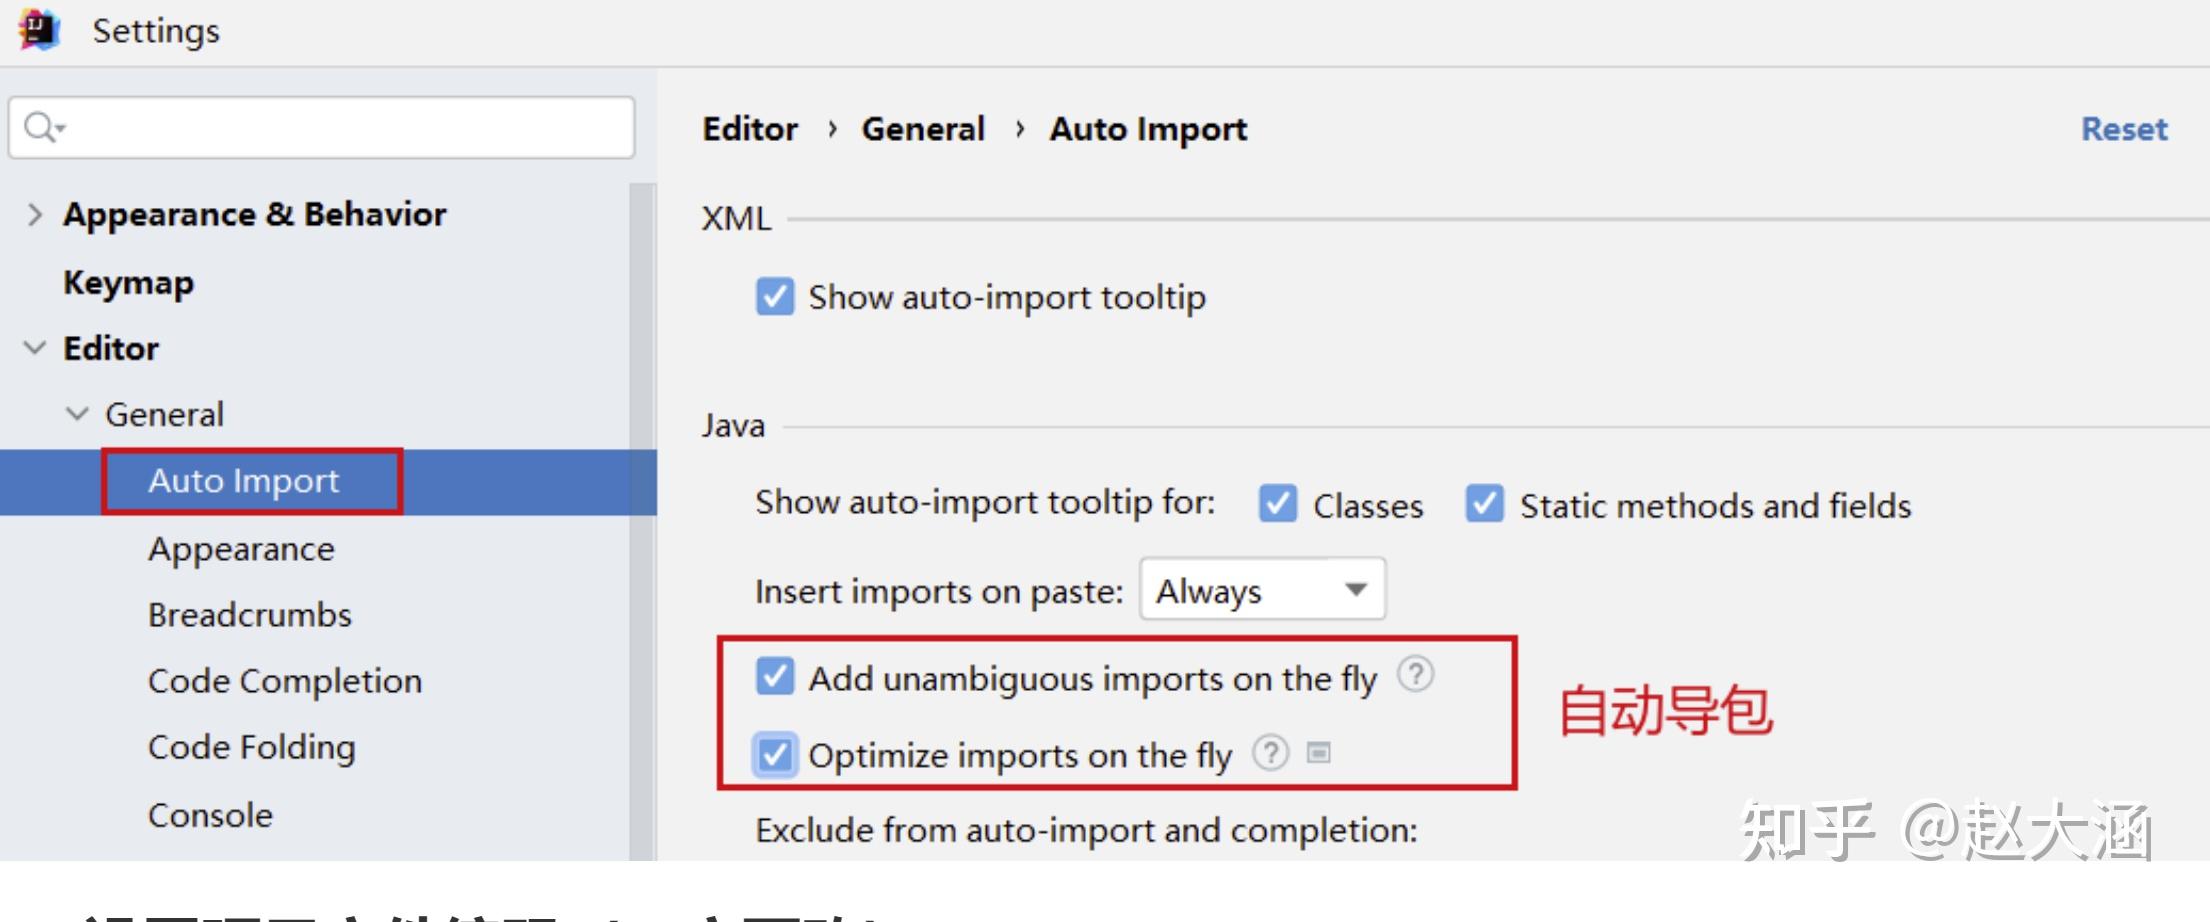Collapse the Editor tree node
2210x922 pixels.
35,348
